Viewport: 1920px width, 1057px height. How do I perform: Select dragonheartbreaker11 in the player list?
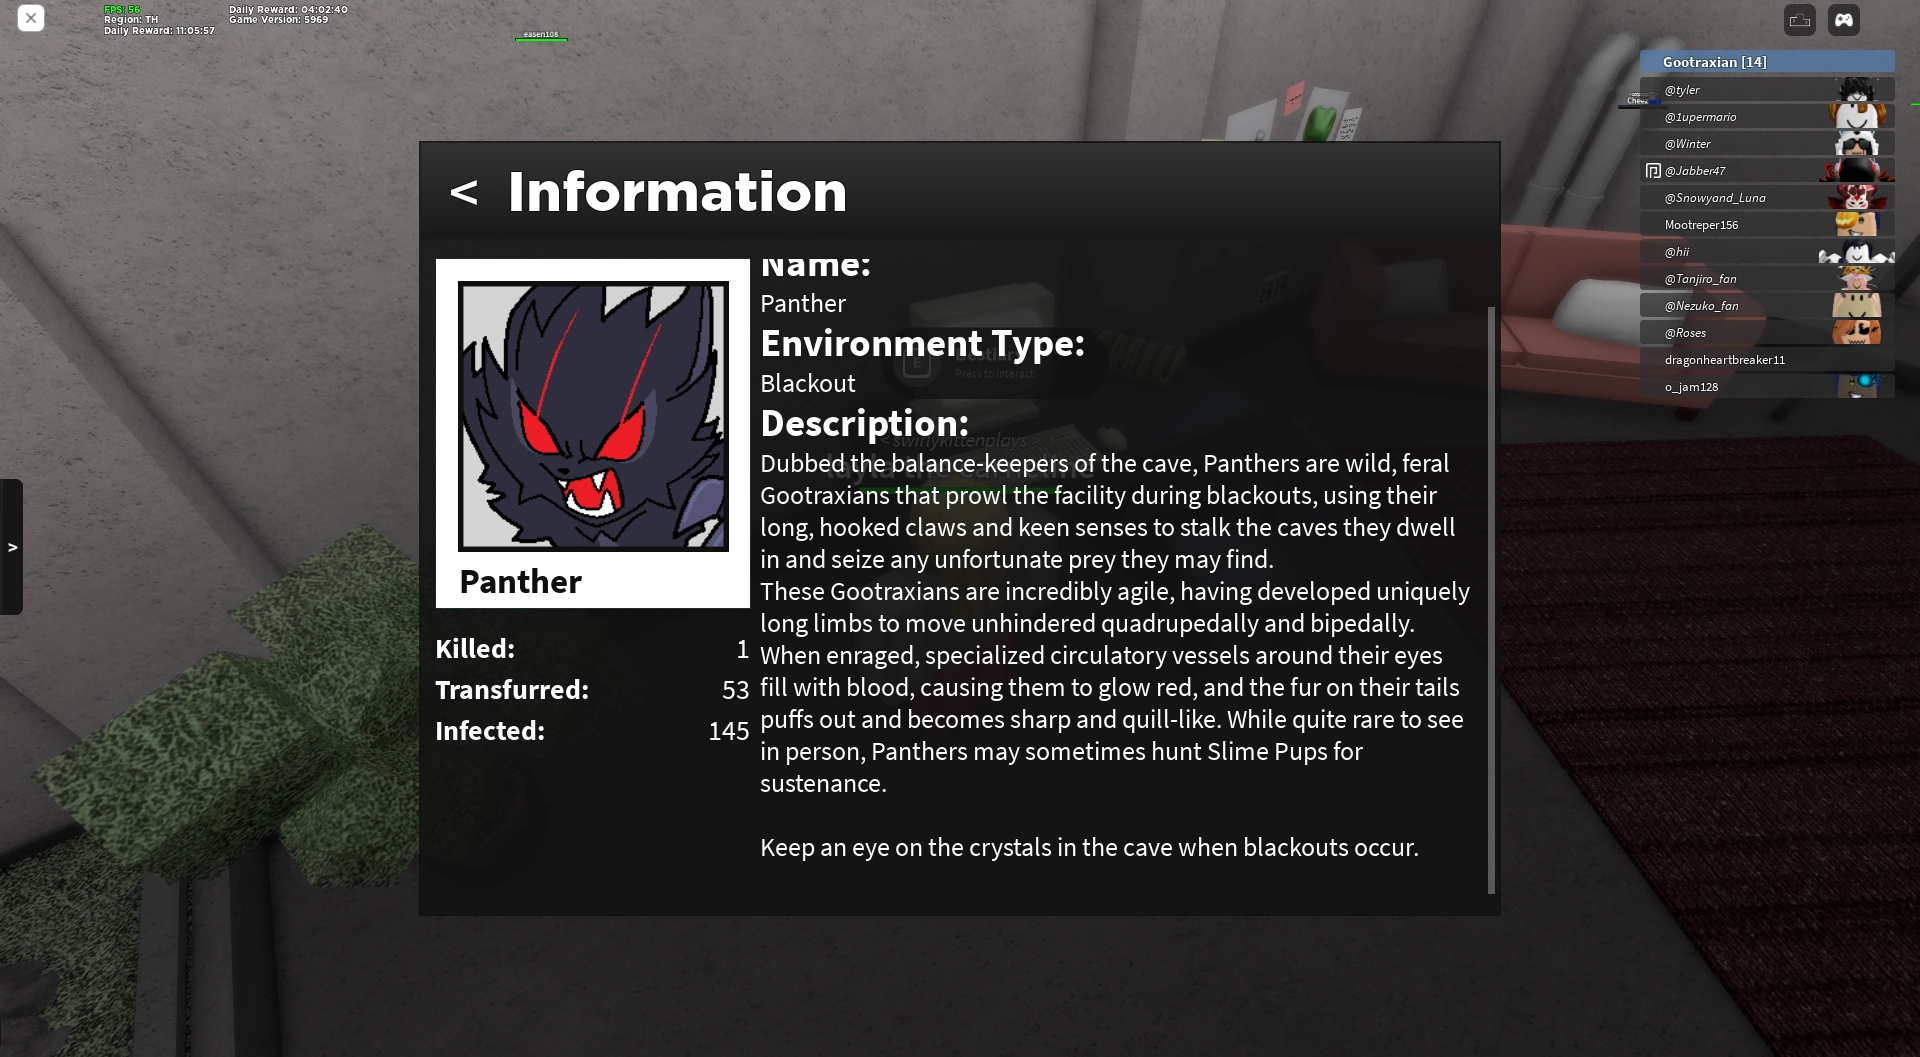(1767, 360)
